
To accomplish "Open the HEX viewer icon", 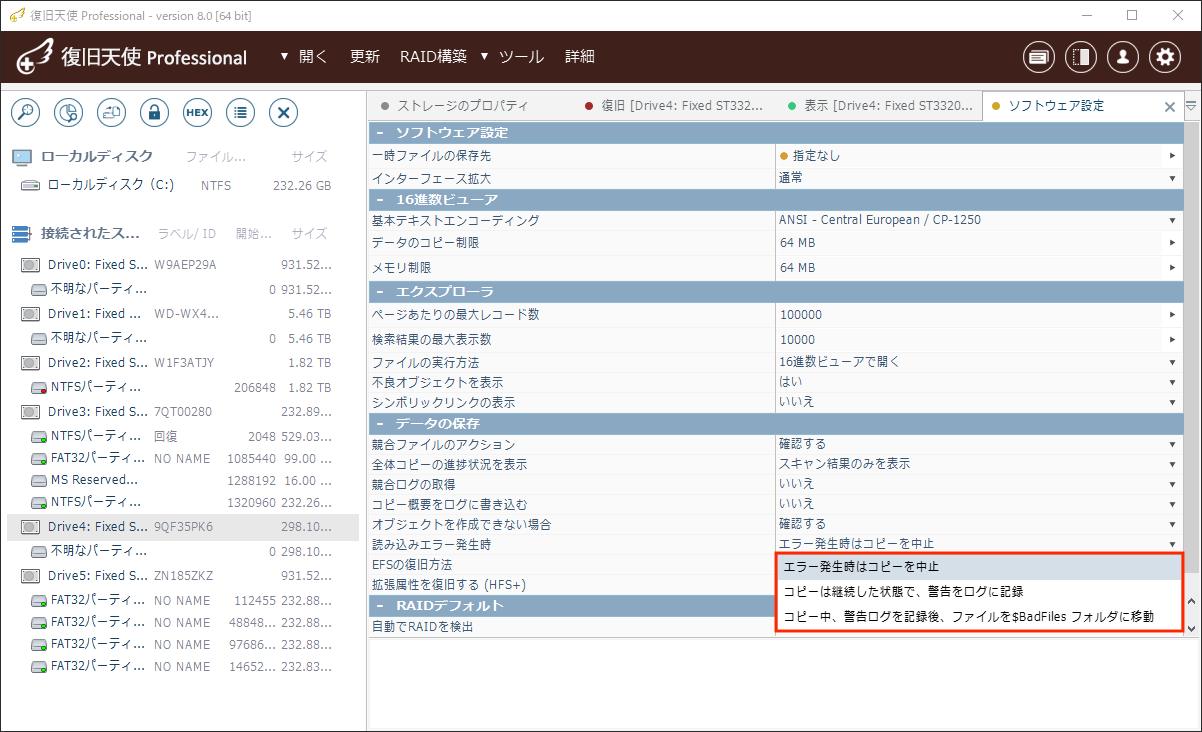I will click(197, 112).
